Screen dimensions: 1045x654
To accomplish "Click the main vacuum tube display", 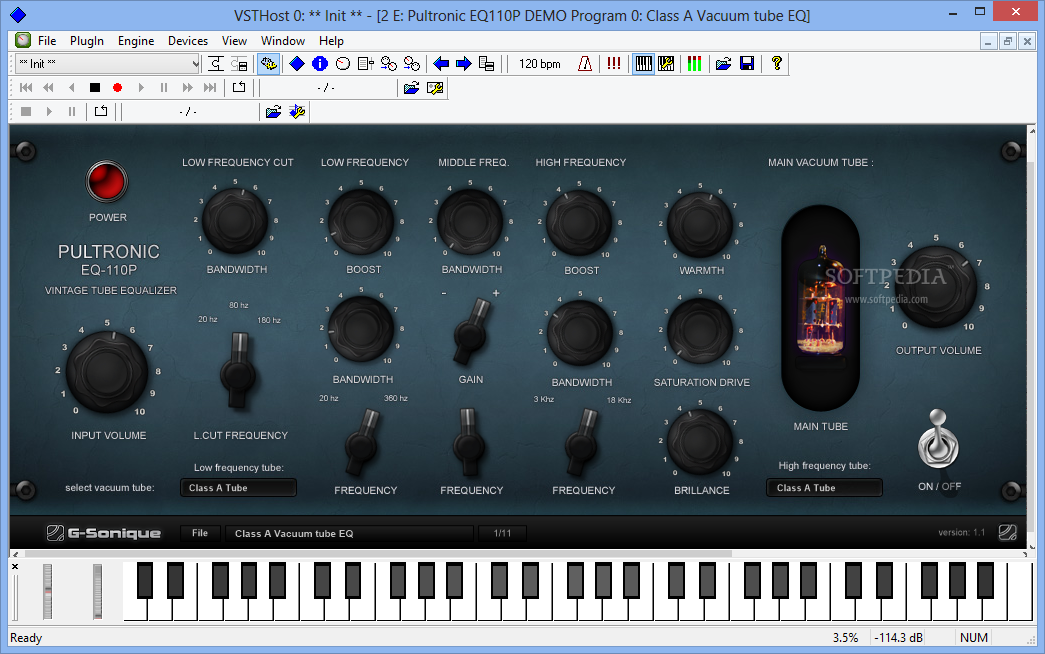I will tap(820, 308).
